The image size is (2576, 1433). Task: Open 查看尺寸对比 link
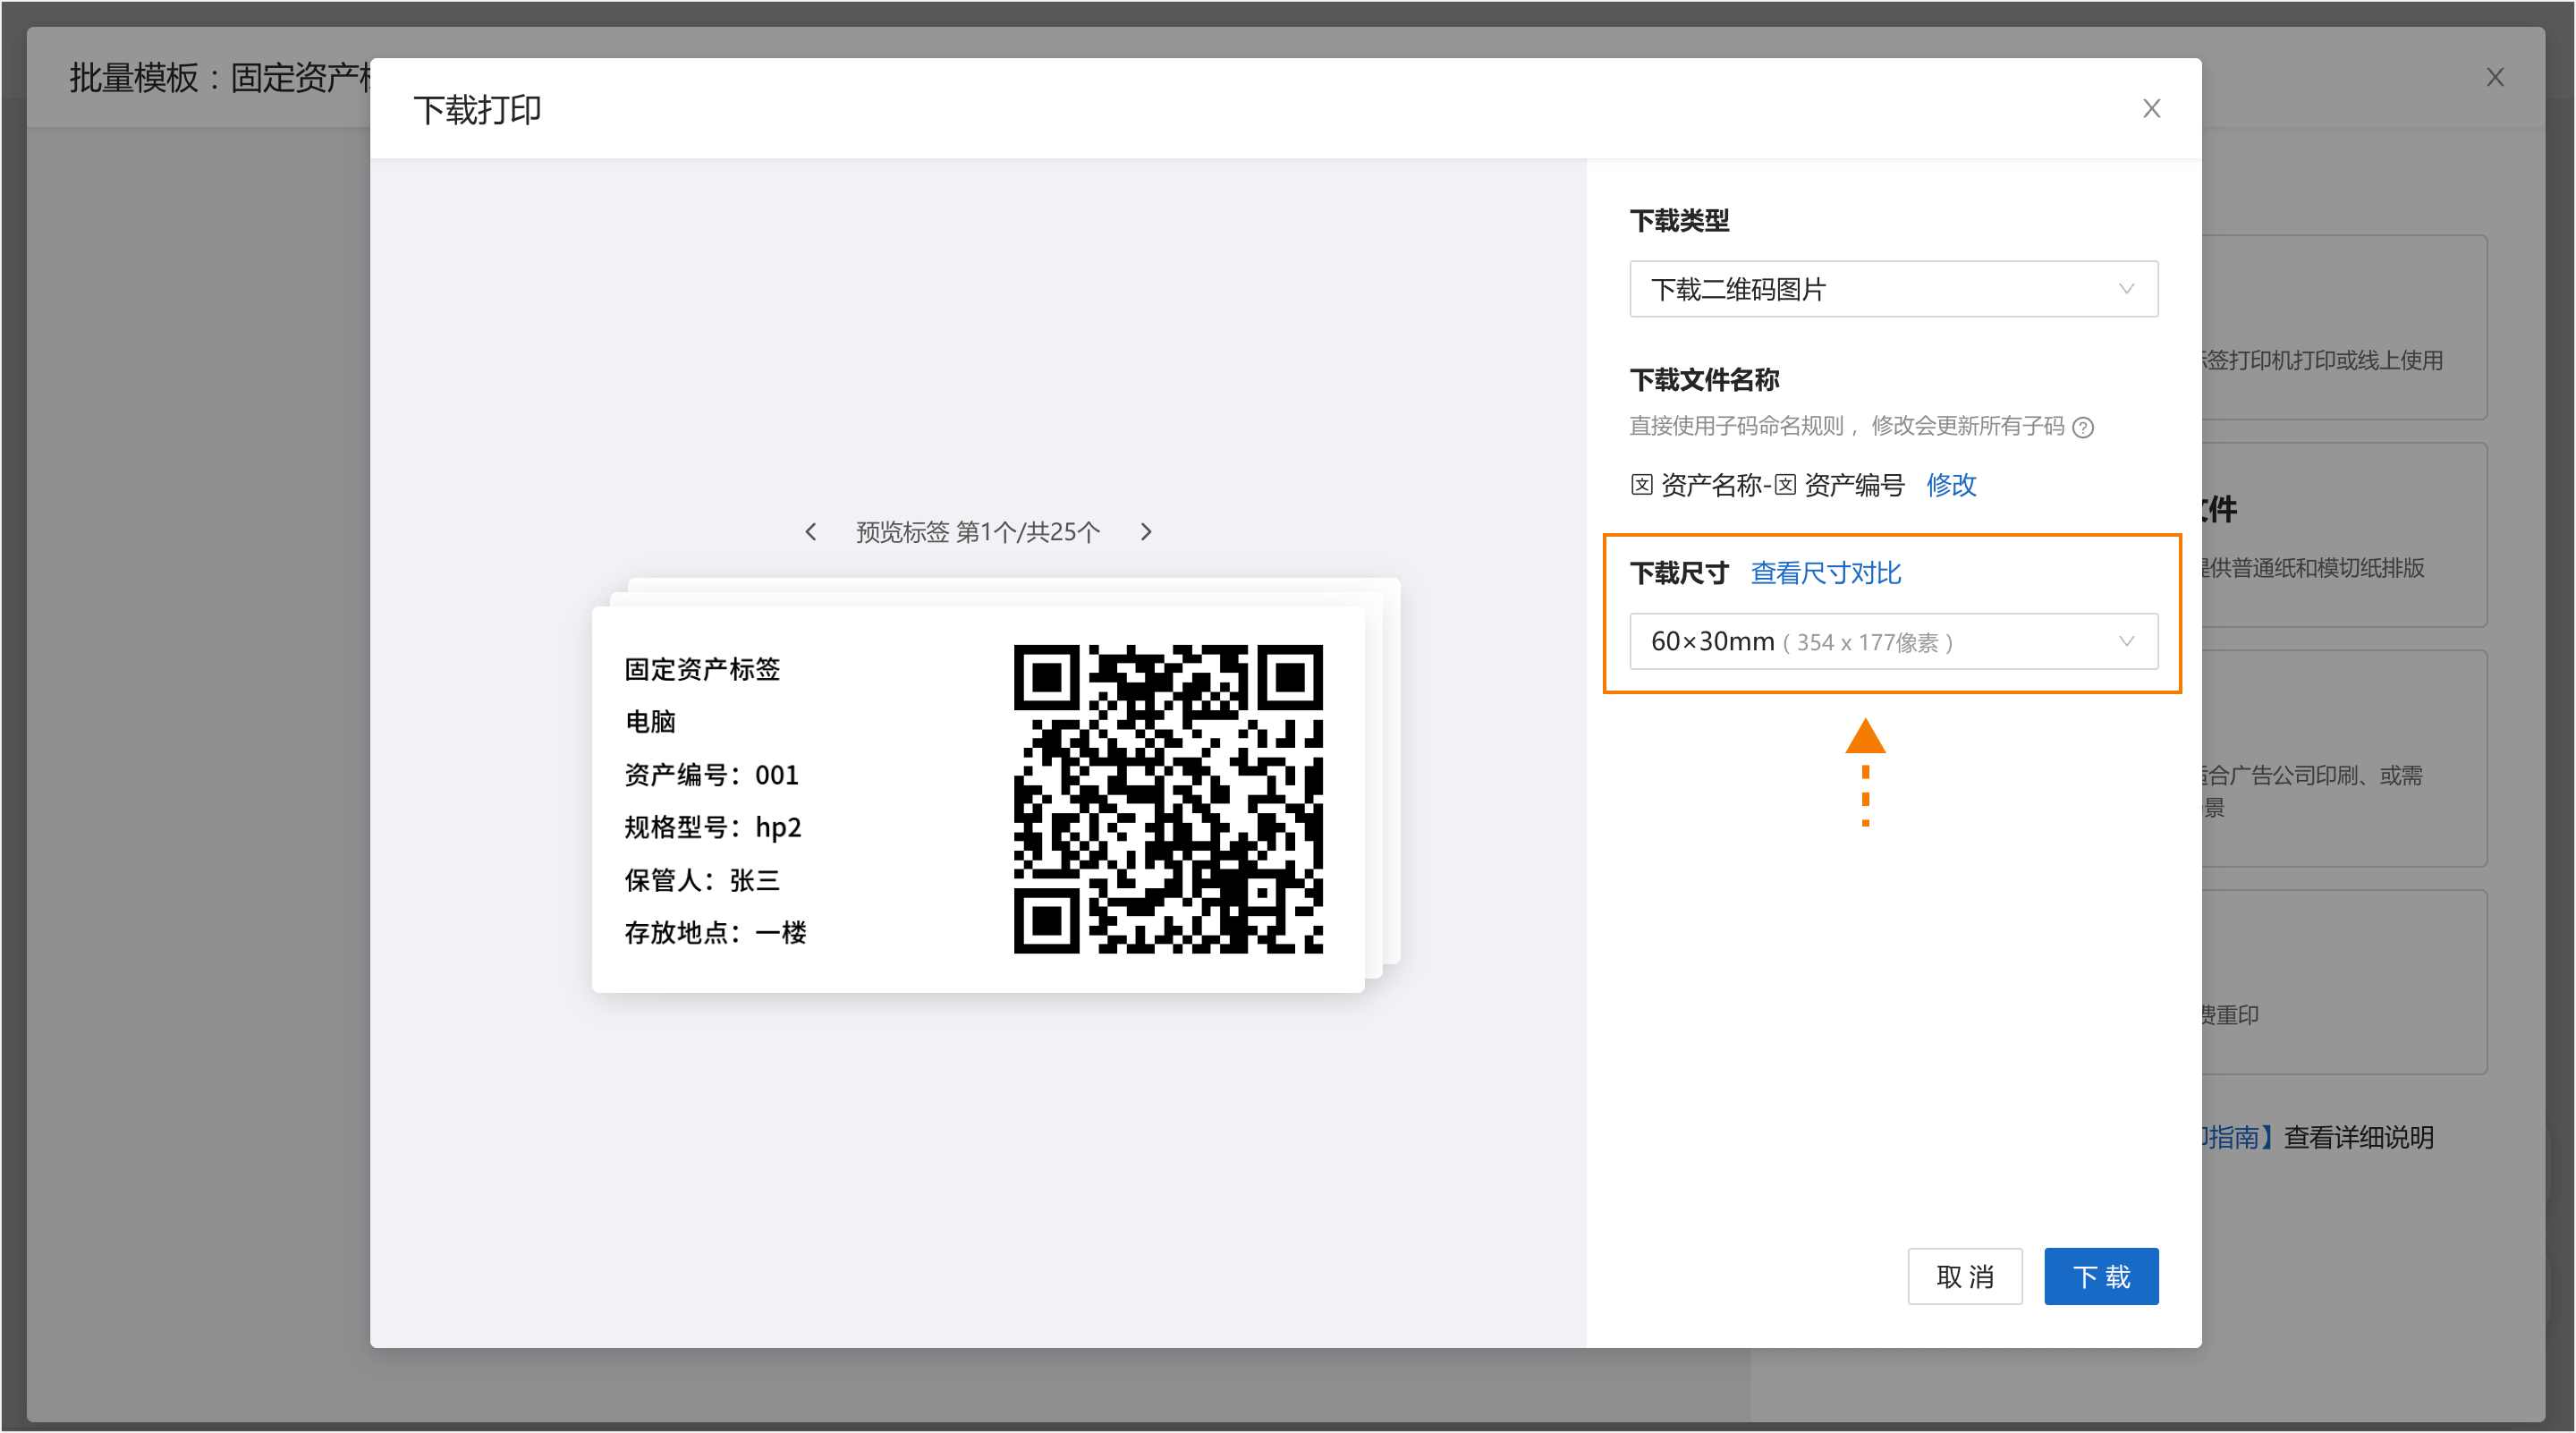coord(1826,573)
